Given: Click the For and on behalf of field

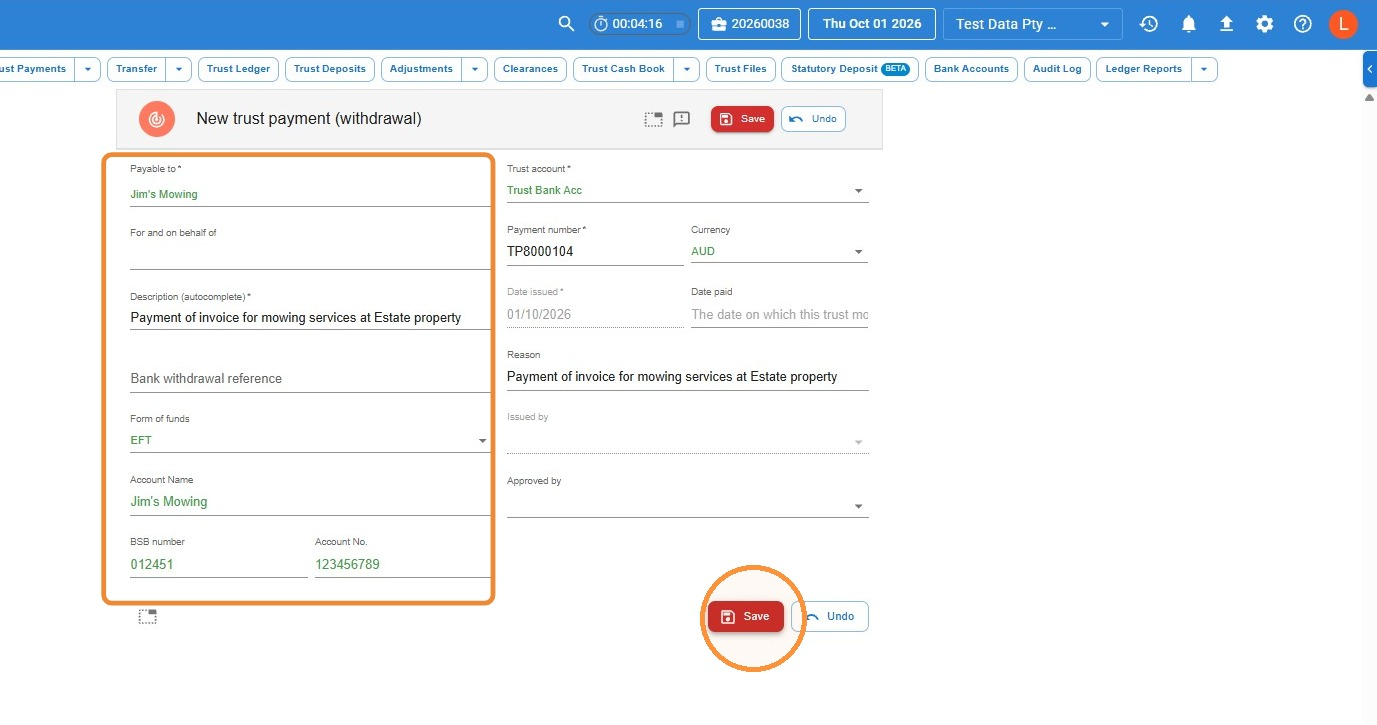Looking at the screenshot, I should pos(310,254).
